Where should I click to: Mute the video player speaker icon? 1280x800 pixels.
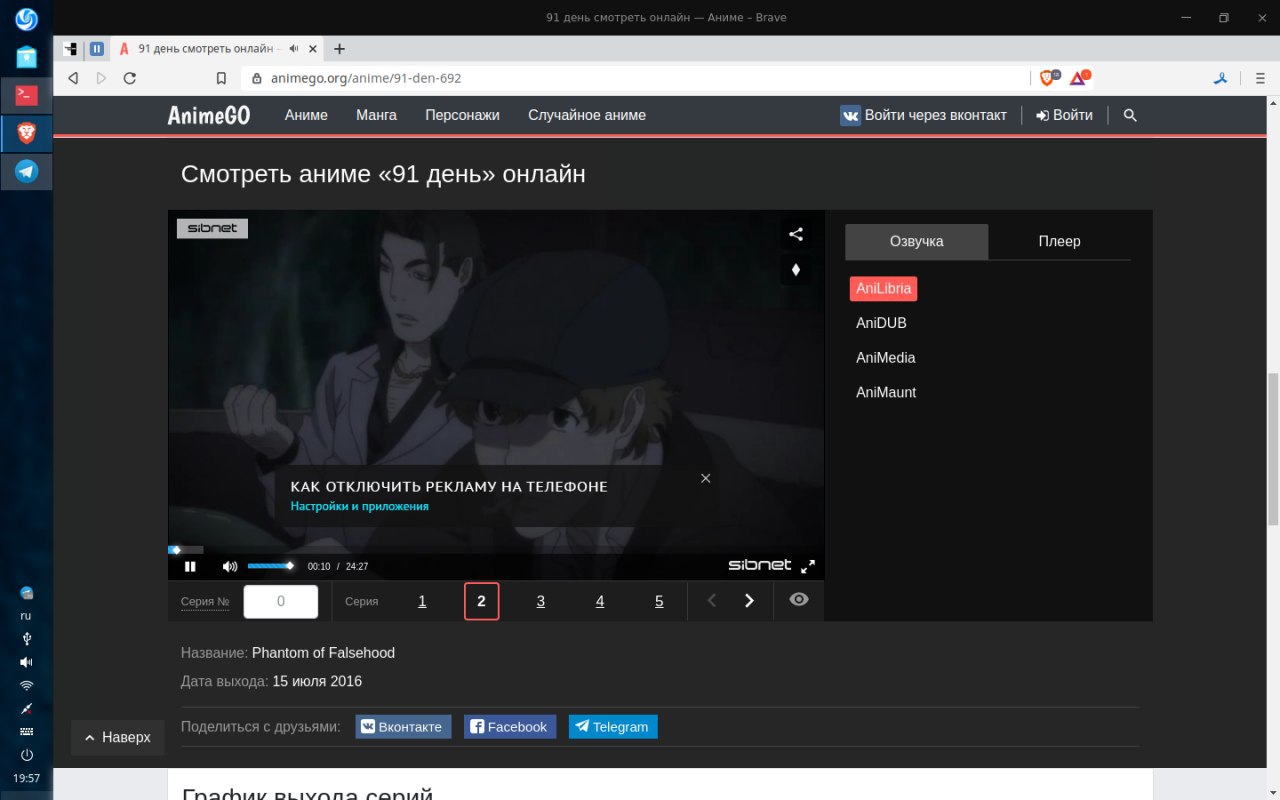pos(229,566)
